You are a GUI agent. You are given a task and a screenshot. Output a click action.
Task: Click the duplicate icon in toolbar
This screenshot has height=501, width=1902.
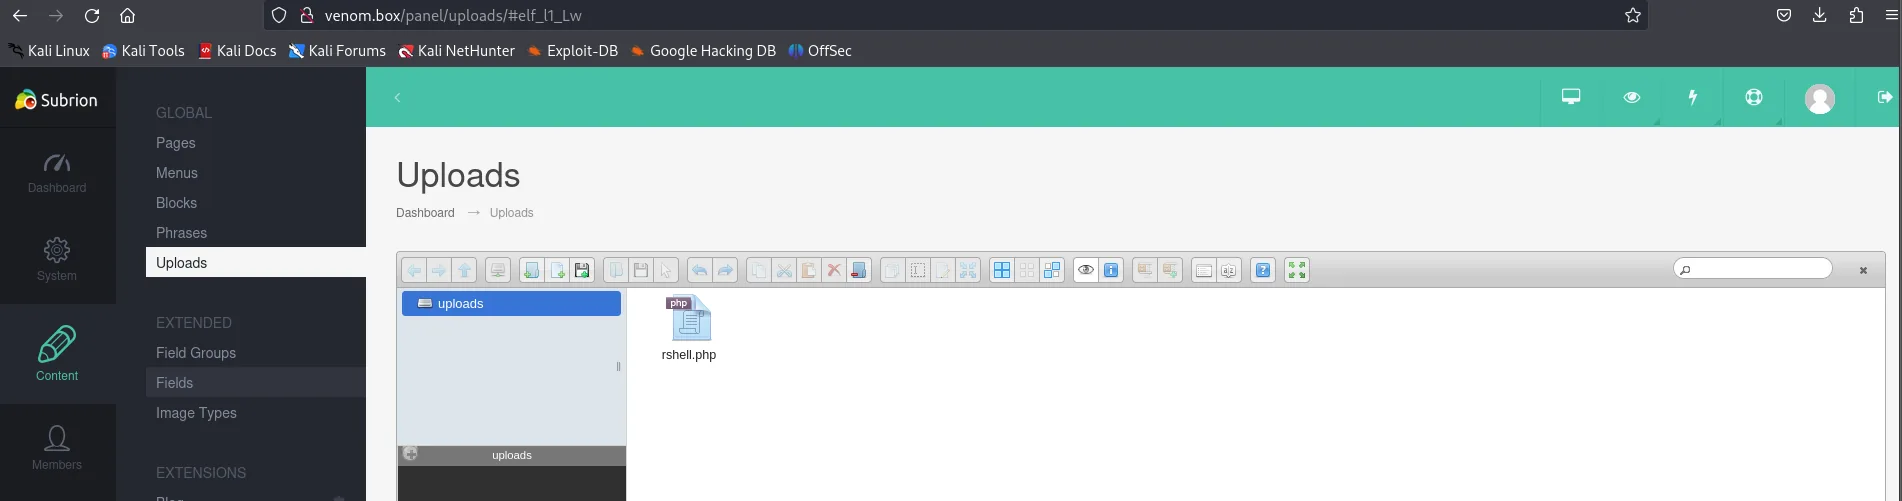point(892,270)
